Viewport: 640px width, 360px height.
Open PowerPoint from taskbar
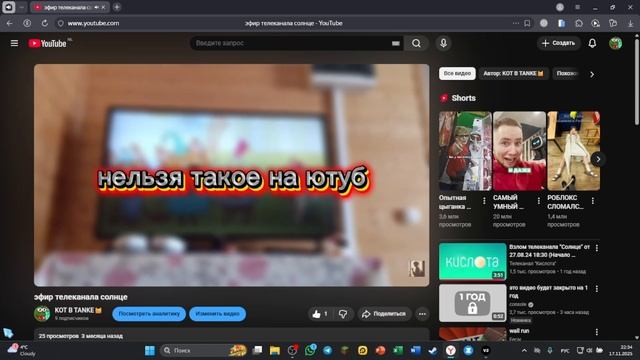380,350
